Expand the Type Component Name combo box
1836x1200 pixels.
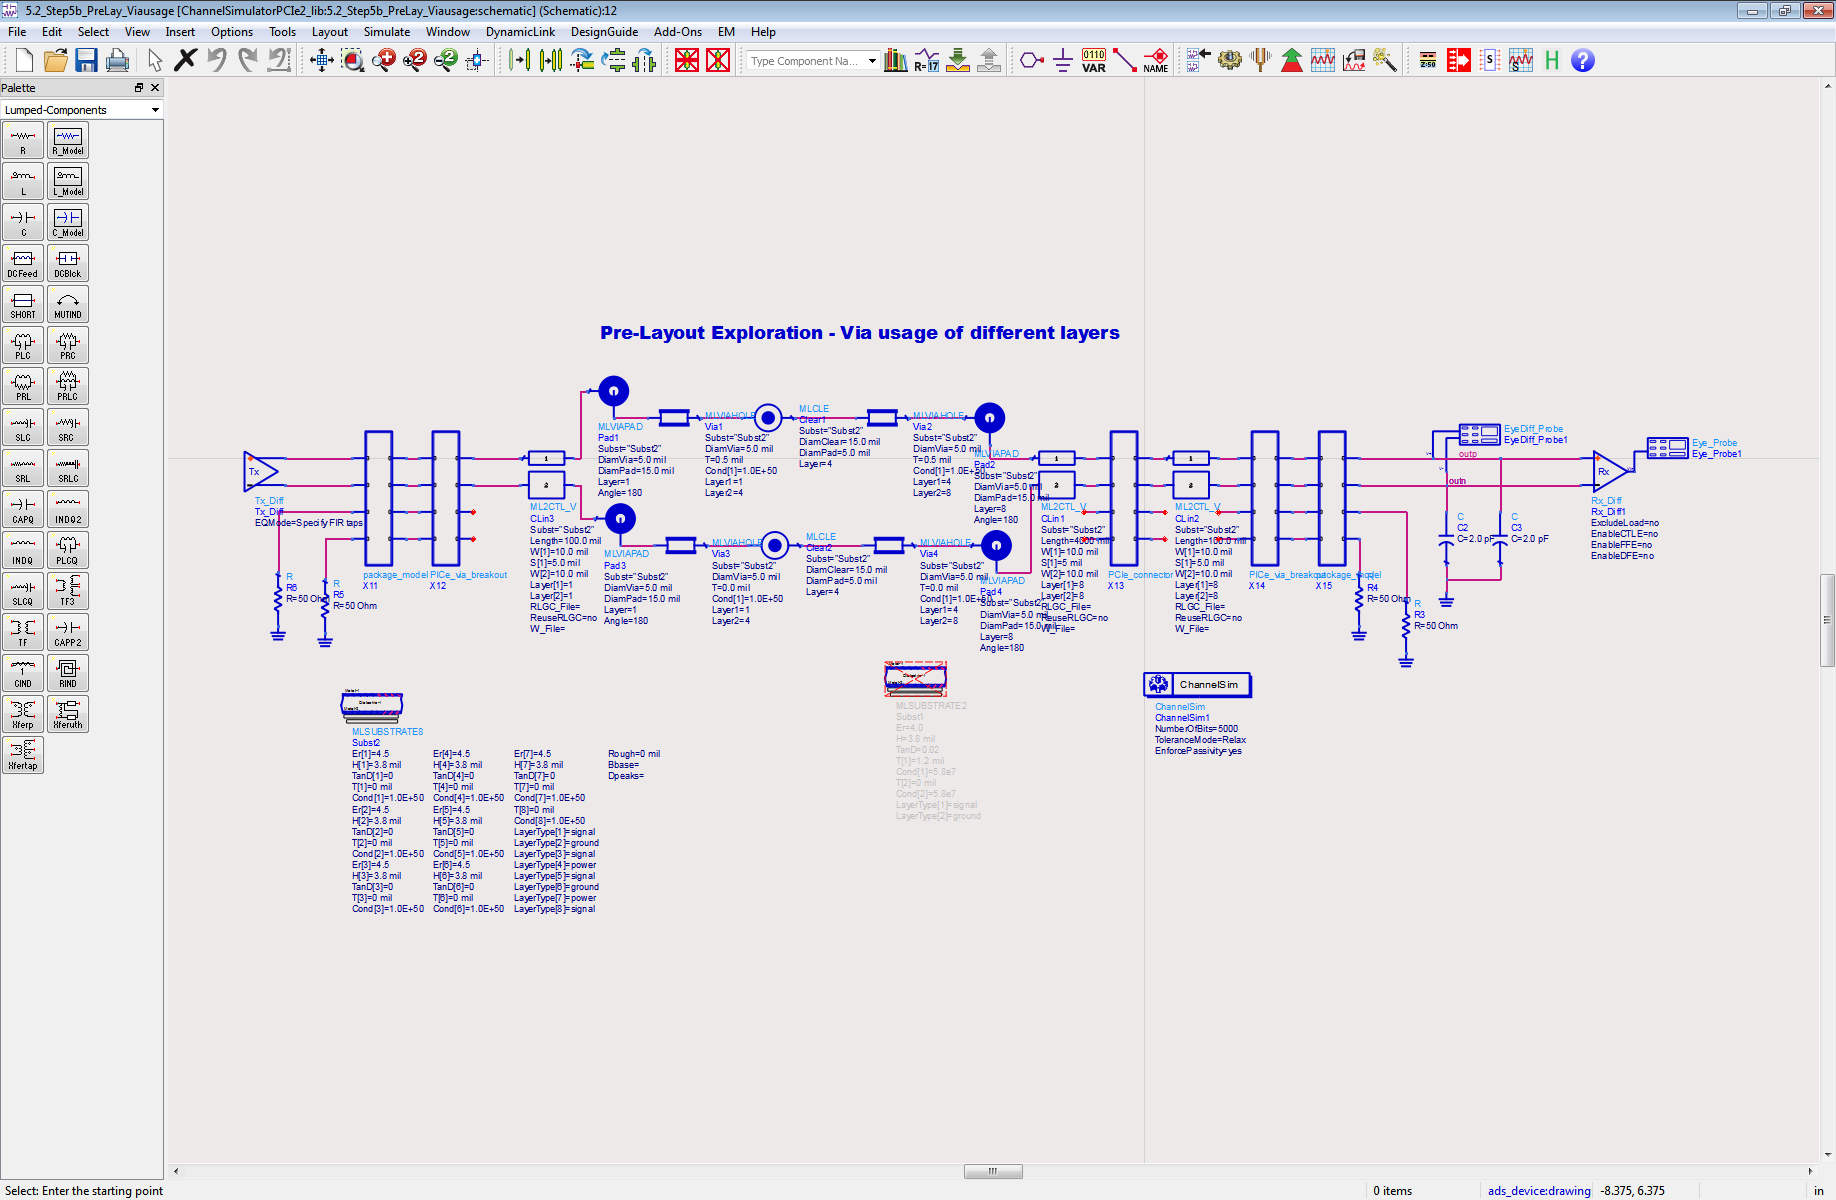click(868, 60)
